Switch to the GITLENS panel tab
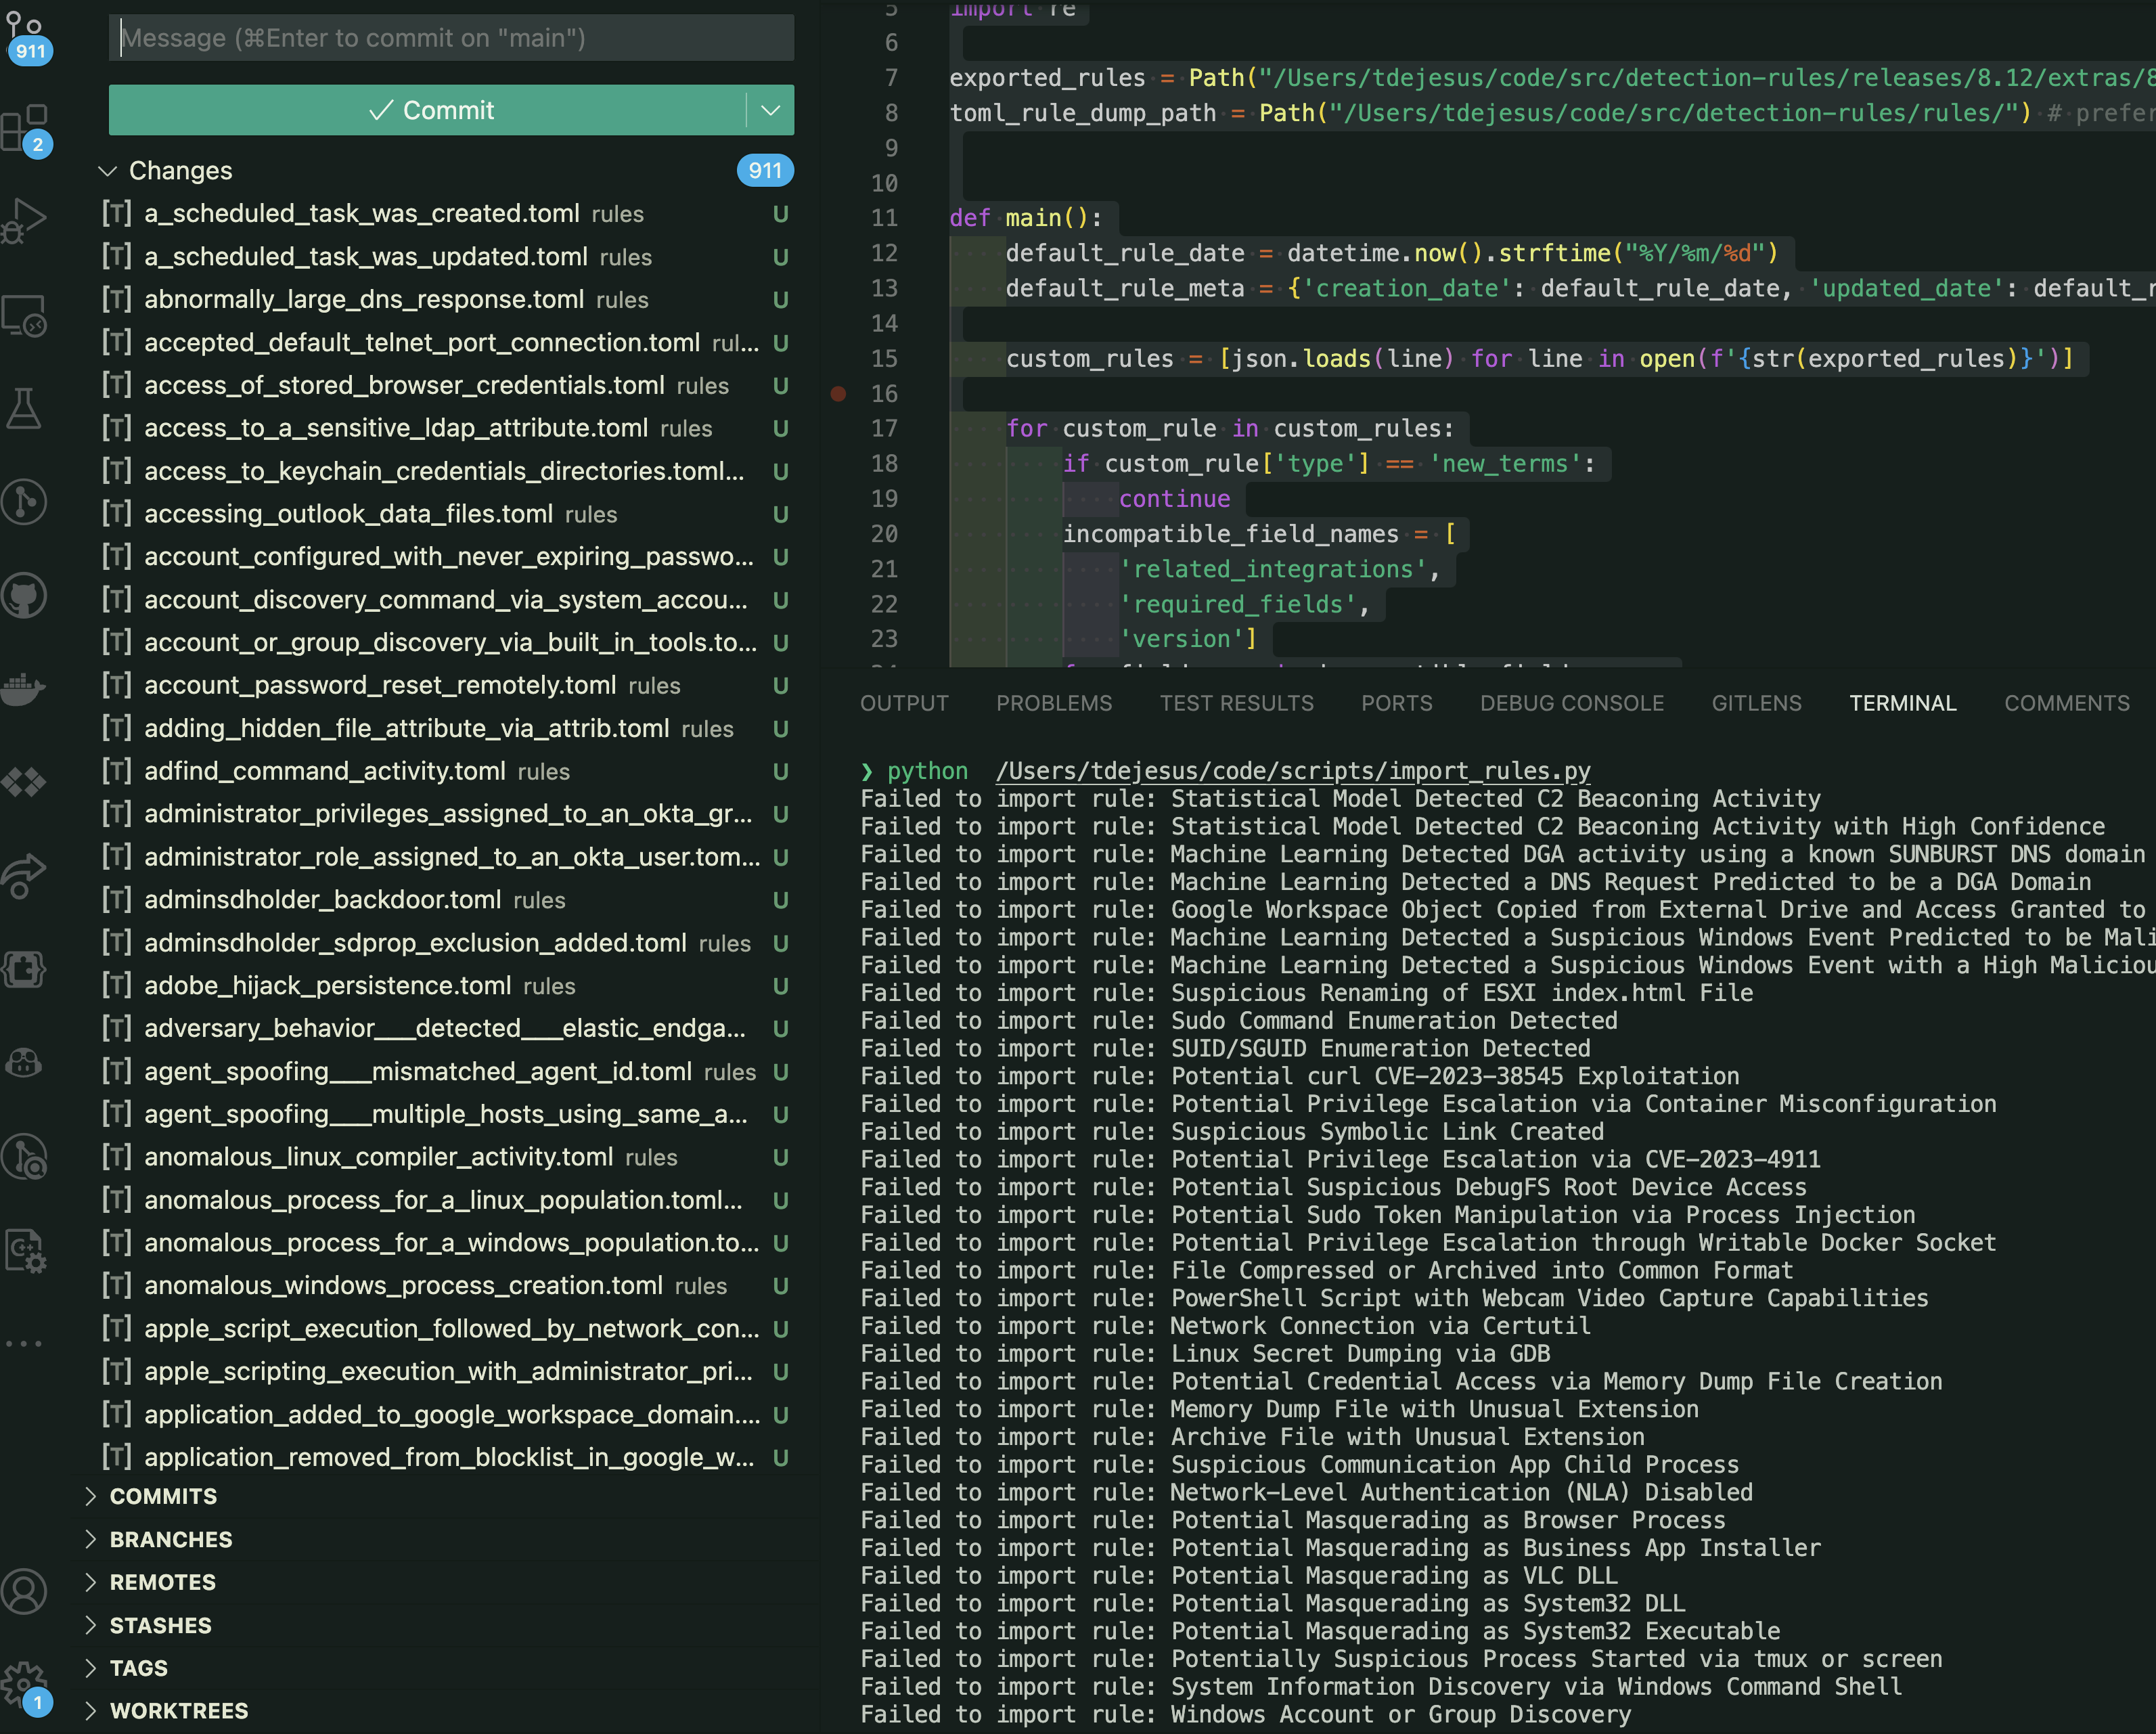The image size is (2156, 1734). coord(1756,703)
